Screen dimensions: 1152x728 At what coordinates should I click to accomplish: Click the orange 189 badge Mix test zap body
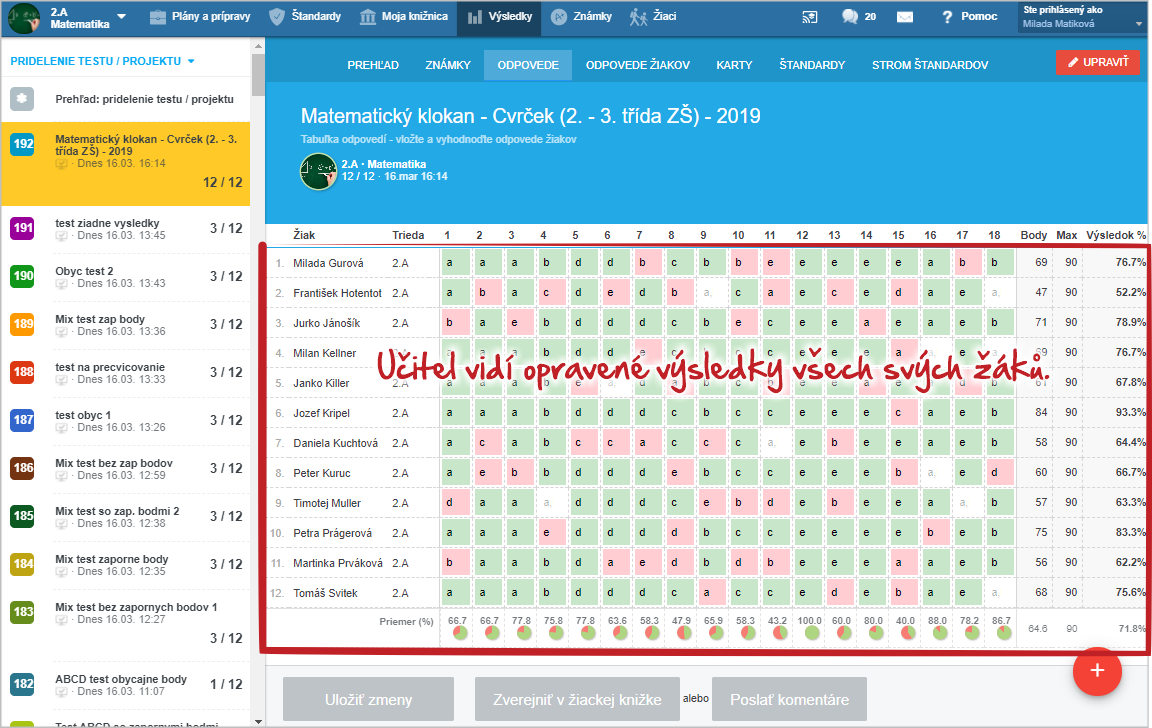click(22, 324)
